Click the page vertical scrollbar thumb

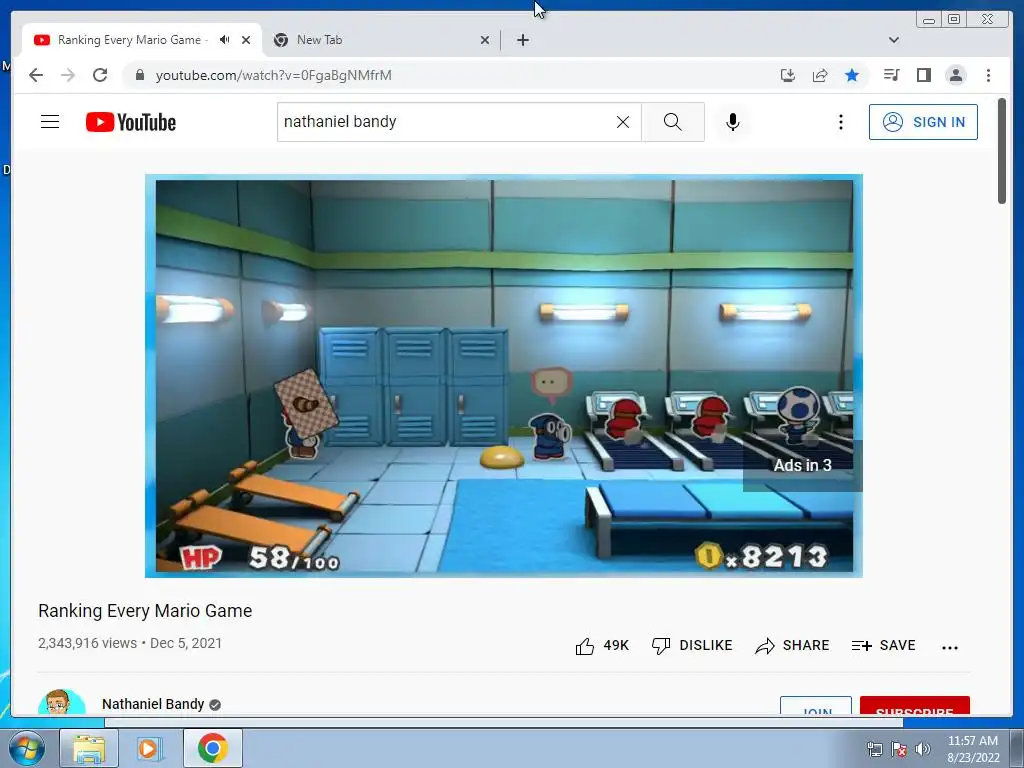(x=1002, y=151)
